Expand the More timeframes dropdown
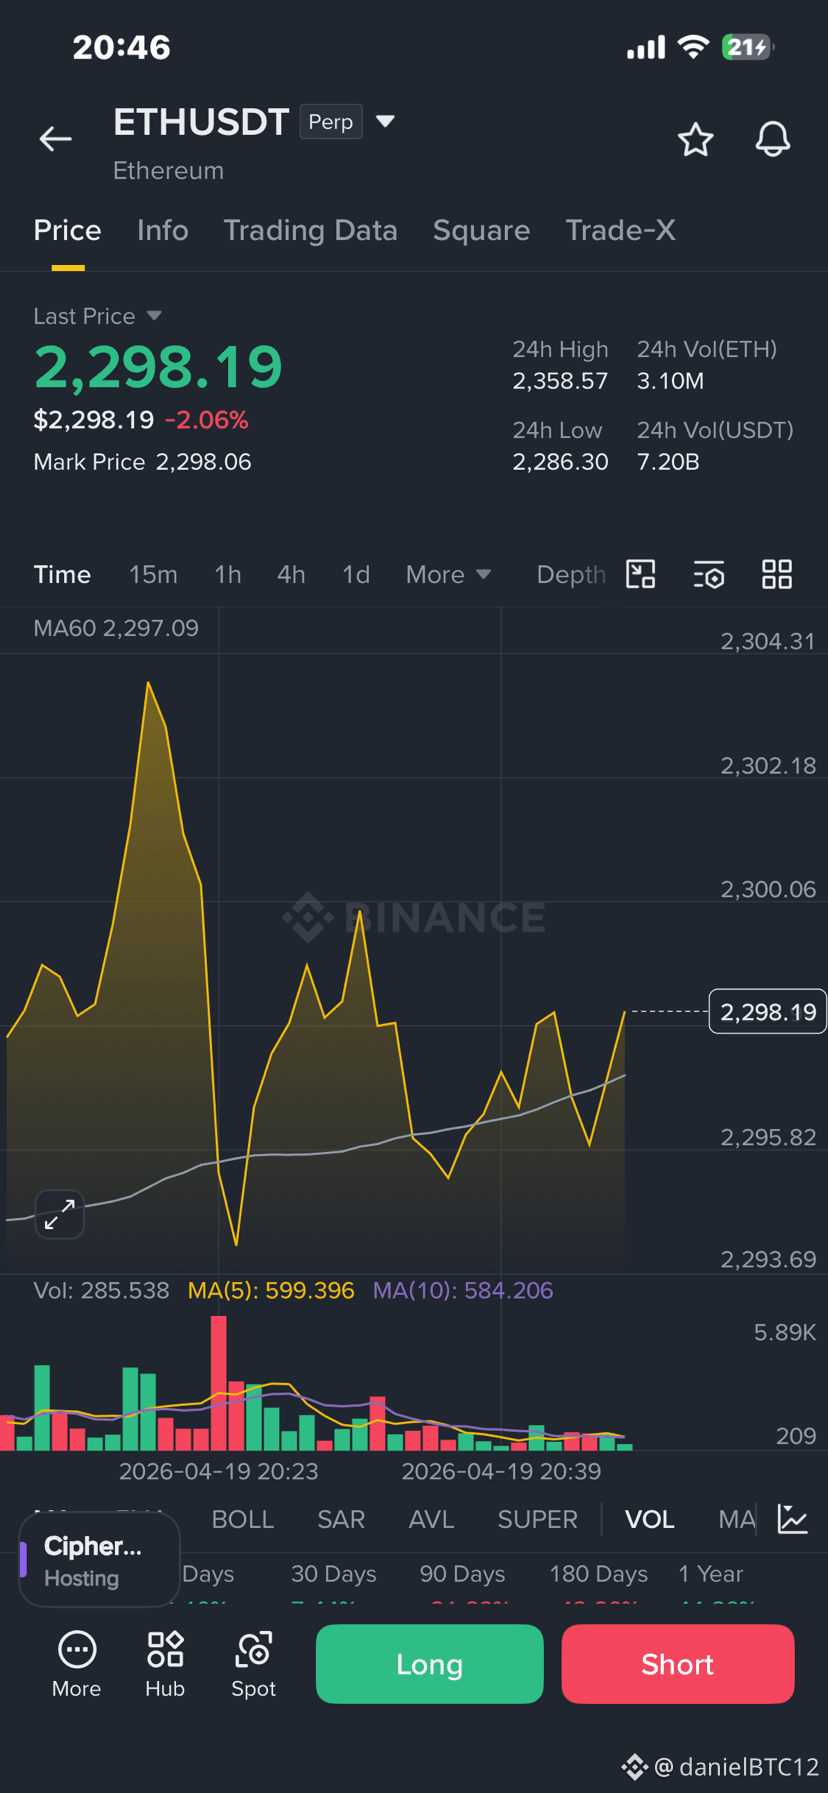This screenshot has width=828, height=1793. point(448,574)
